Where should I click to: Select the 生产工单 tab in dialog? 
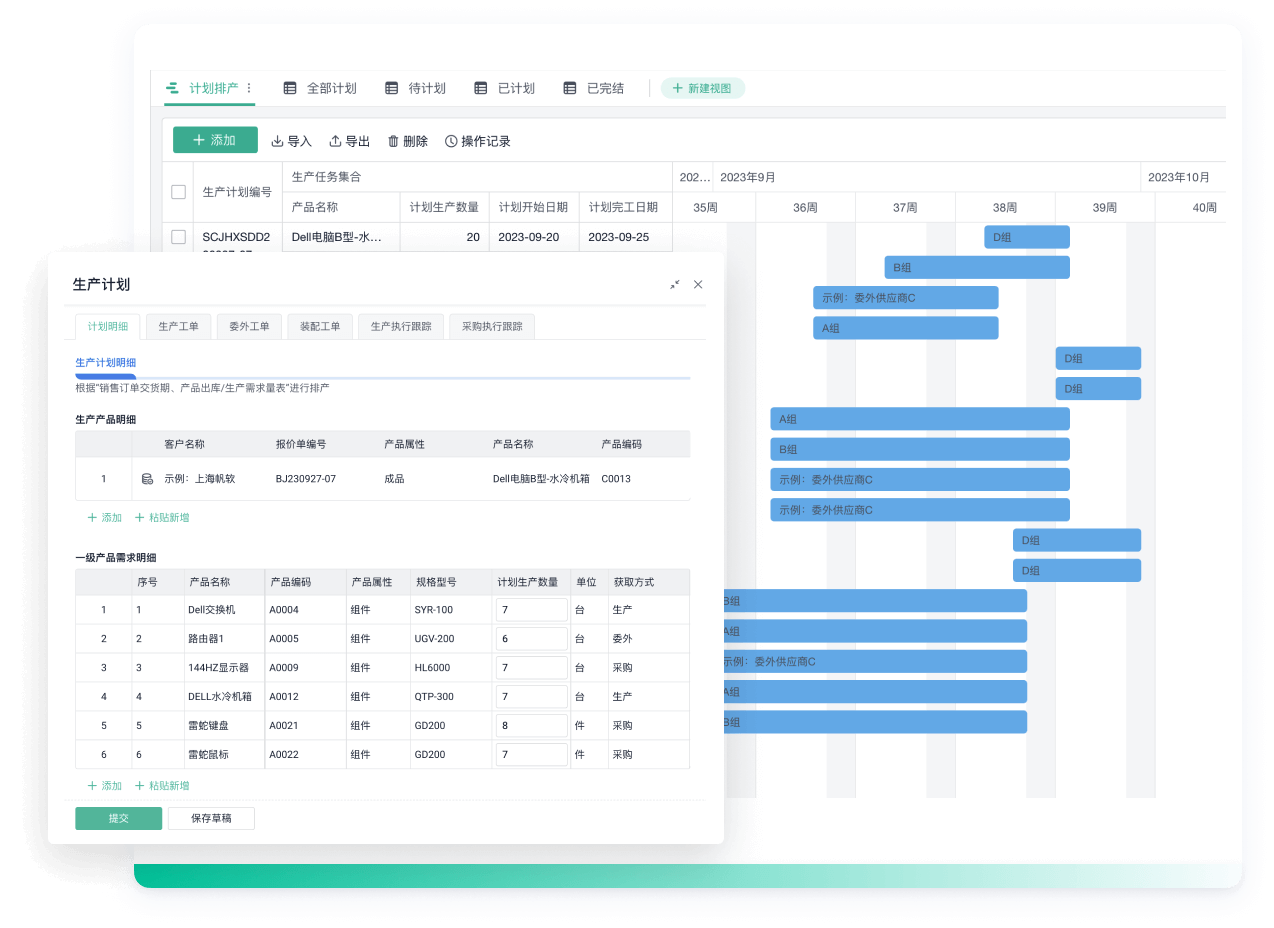[x=178, y=326]
